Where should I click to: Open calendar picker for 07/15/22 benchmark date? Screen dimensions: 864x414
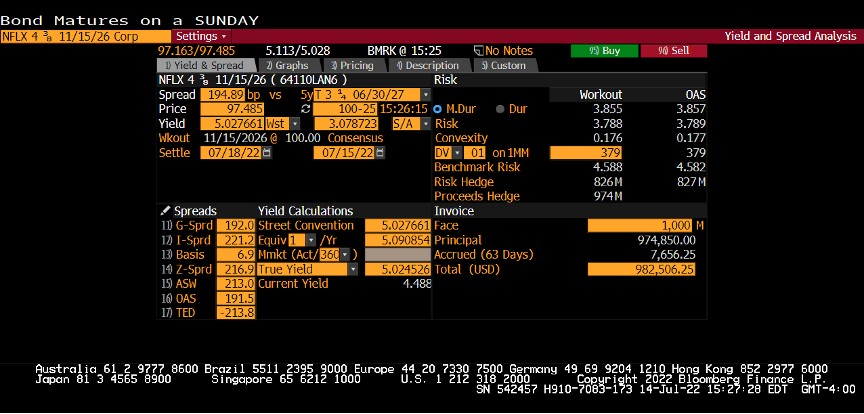(x=380, y=153)
